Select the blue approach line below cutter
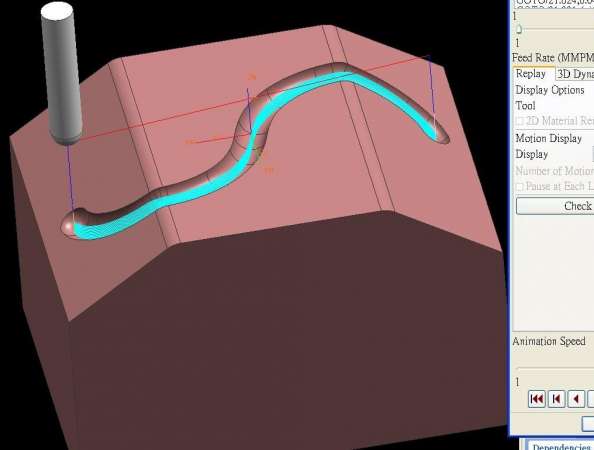The image size is (594, 450). [70, 178]
